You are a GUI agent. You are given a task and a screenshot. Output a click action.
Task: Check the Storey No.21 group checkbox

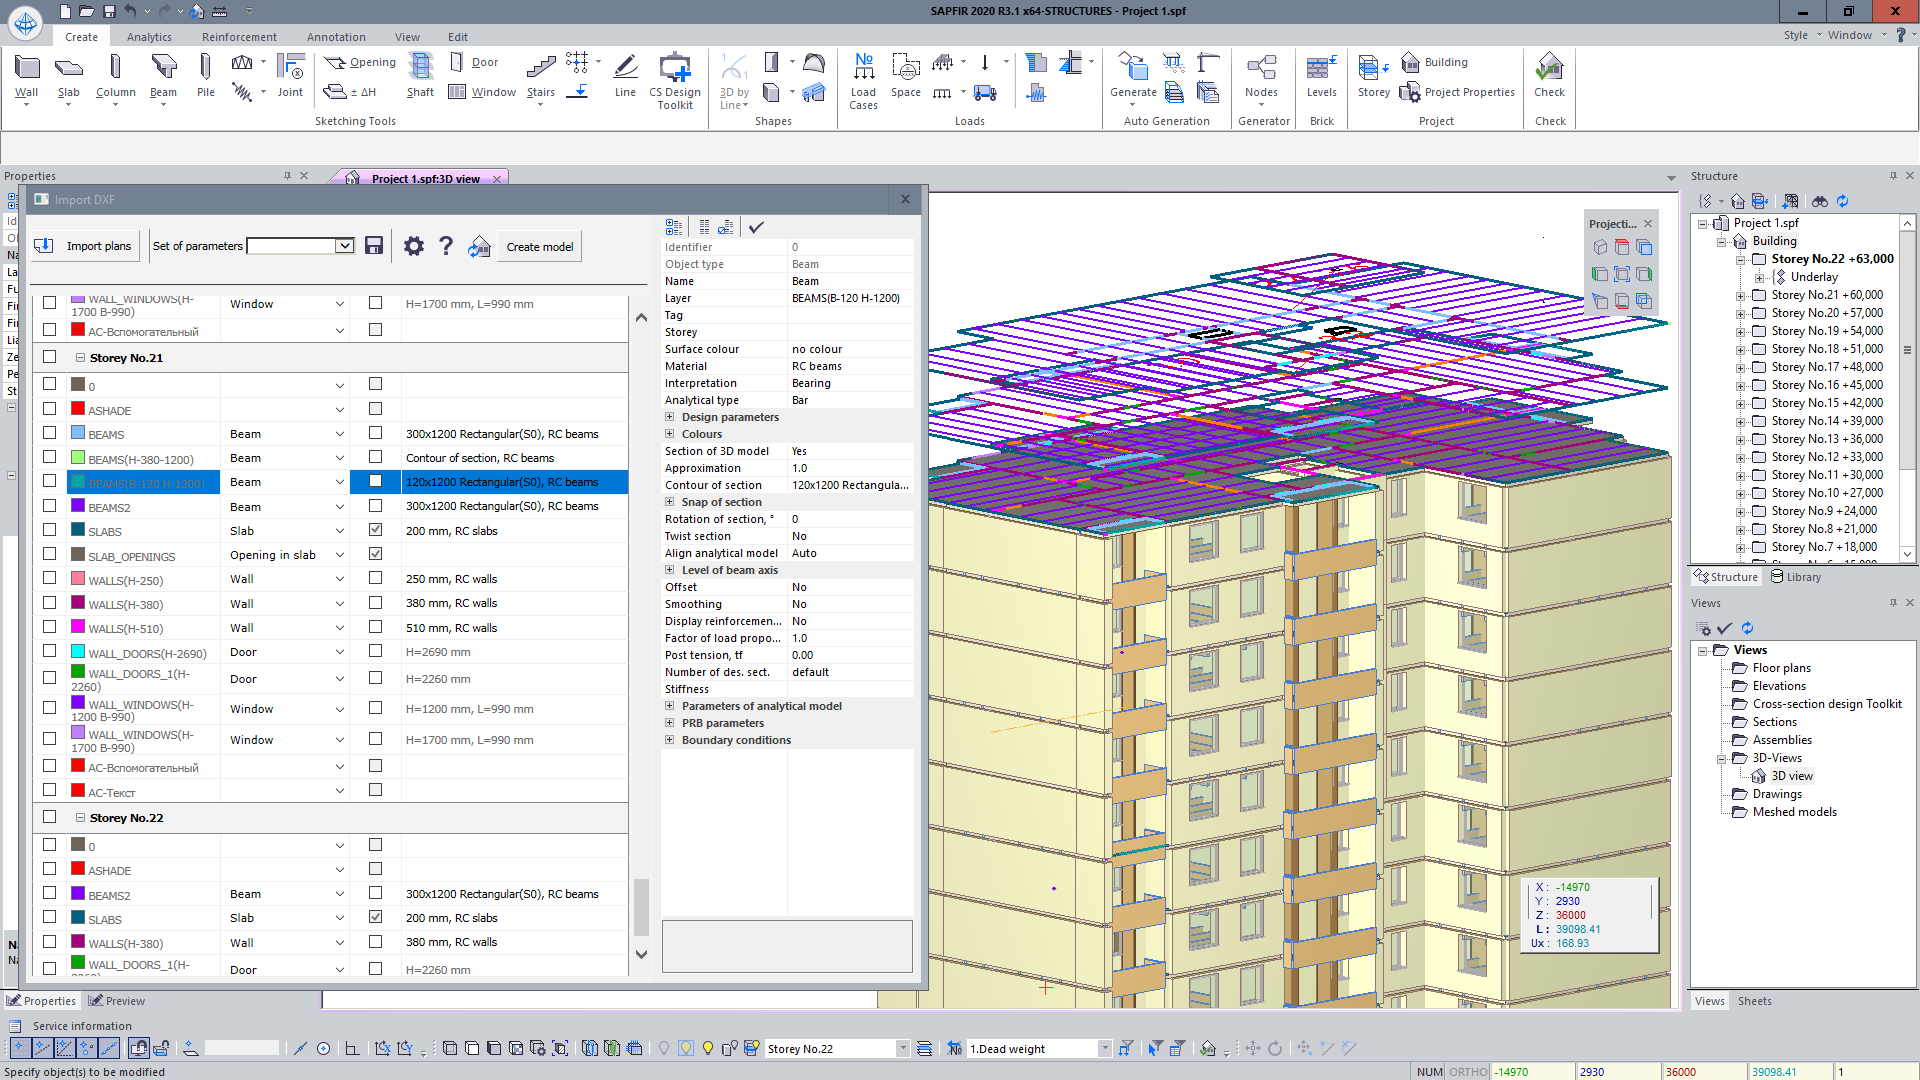point(49,357)
